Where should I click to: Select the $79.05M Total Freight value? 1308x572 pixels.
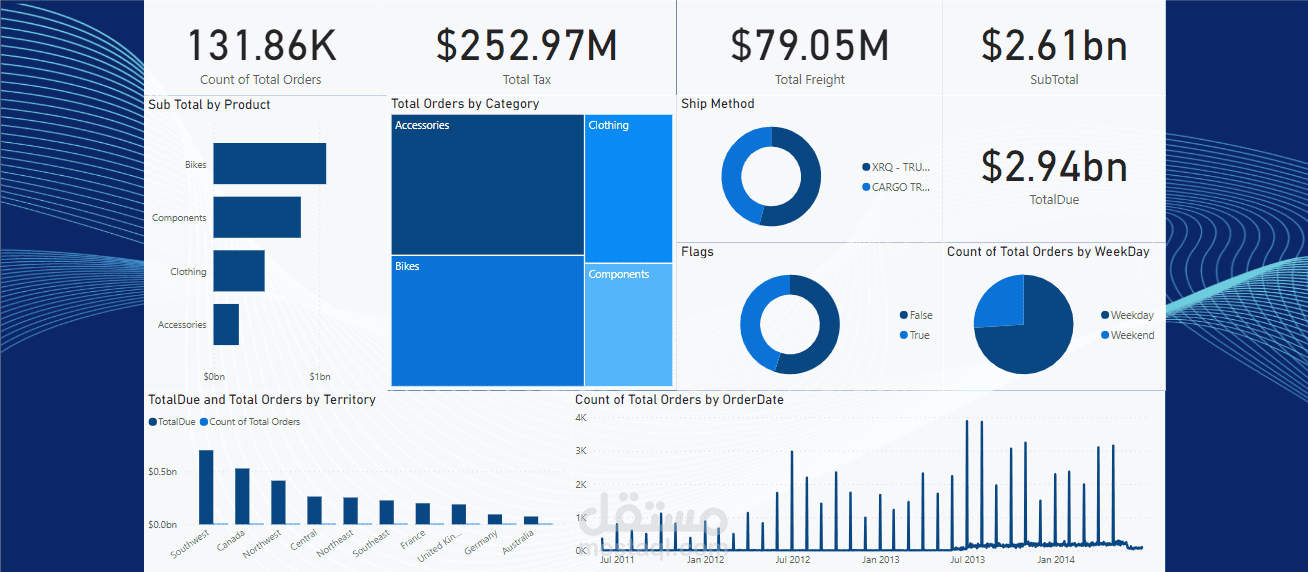point(809,45)
